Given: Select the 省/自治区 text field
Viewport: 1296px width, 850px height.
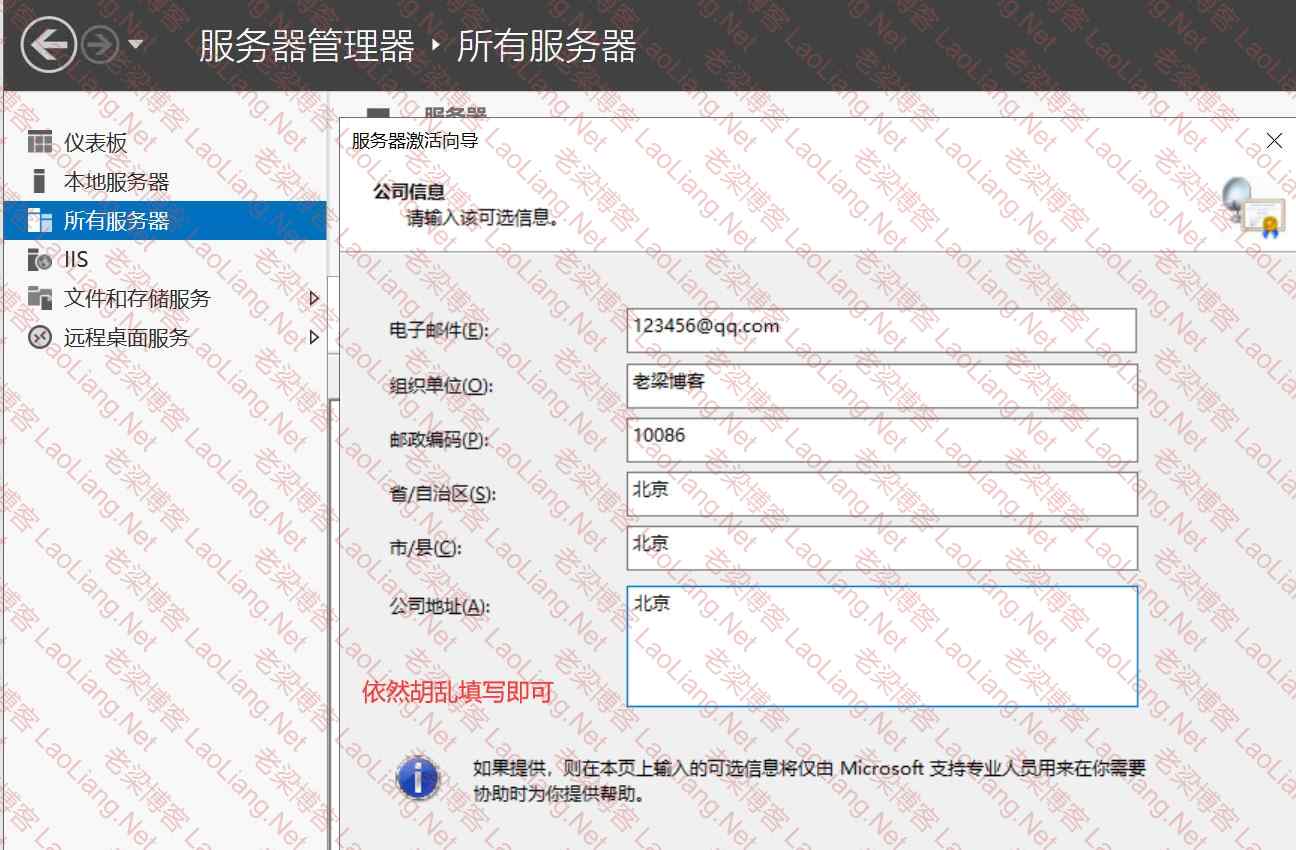Looking at the screenshot, I should pos(881,493).
